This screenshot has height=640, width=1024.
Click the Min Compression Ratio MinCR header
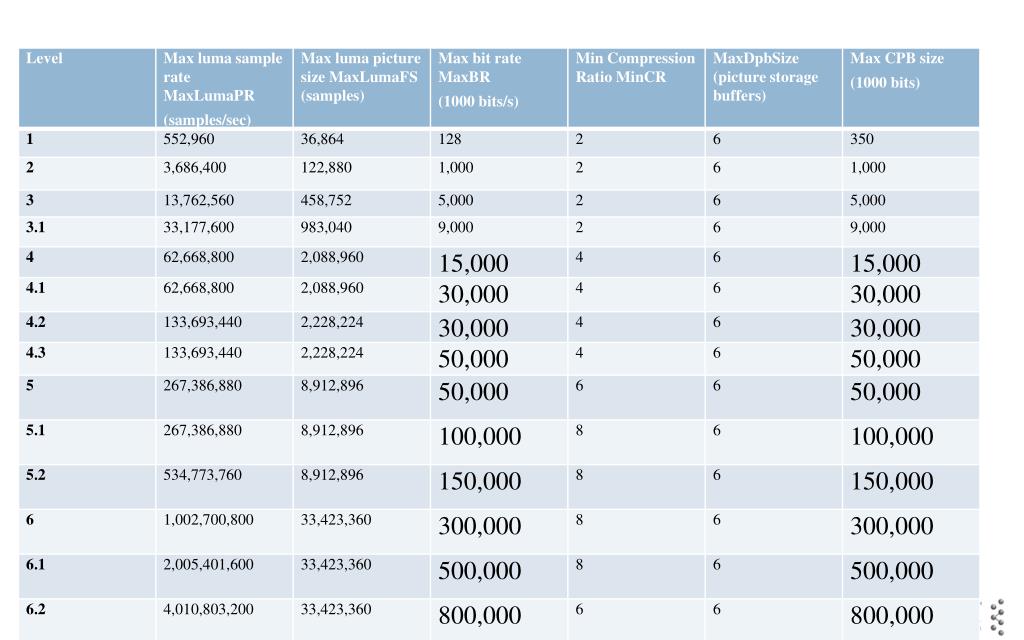636,88
